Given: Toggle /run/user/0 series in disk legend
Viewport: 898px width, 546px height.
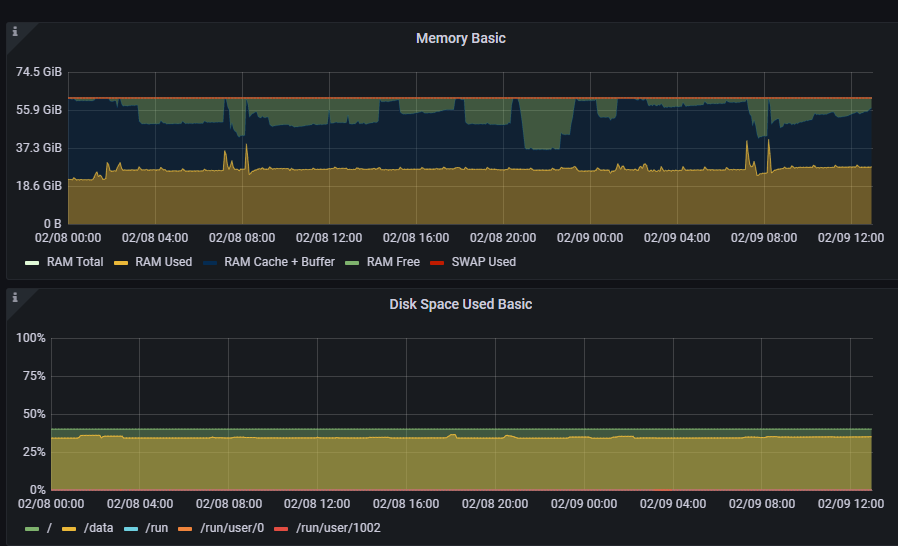Looking at the screenshot, I should coord(232,528).
